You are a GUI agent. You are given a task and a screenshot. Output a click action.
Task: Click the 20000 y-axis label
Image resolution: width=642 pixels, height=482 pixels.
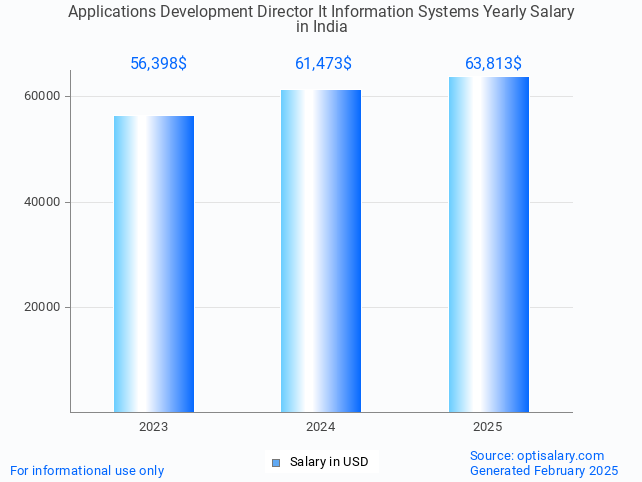[x=42, y=307]
